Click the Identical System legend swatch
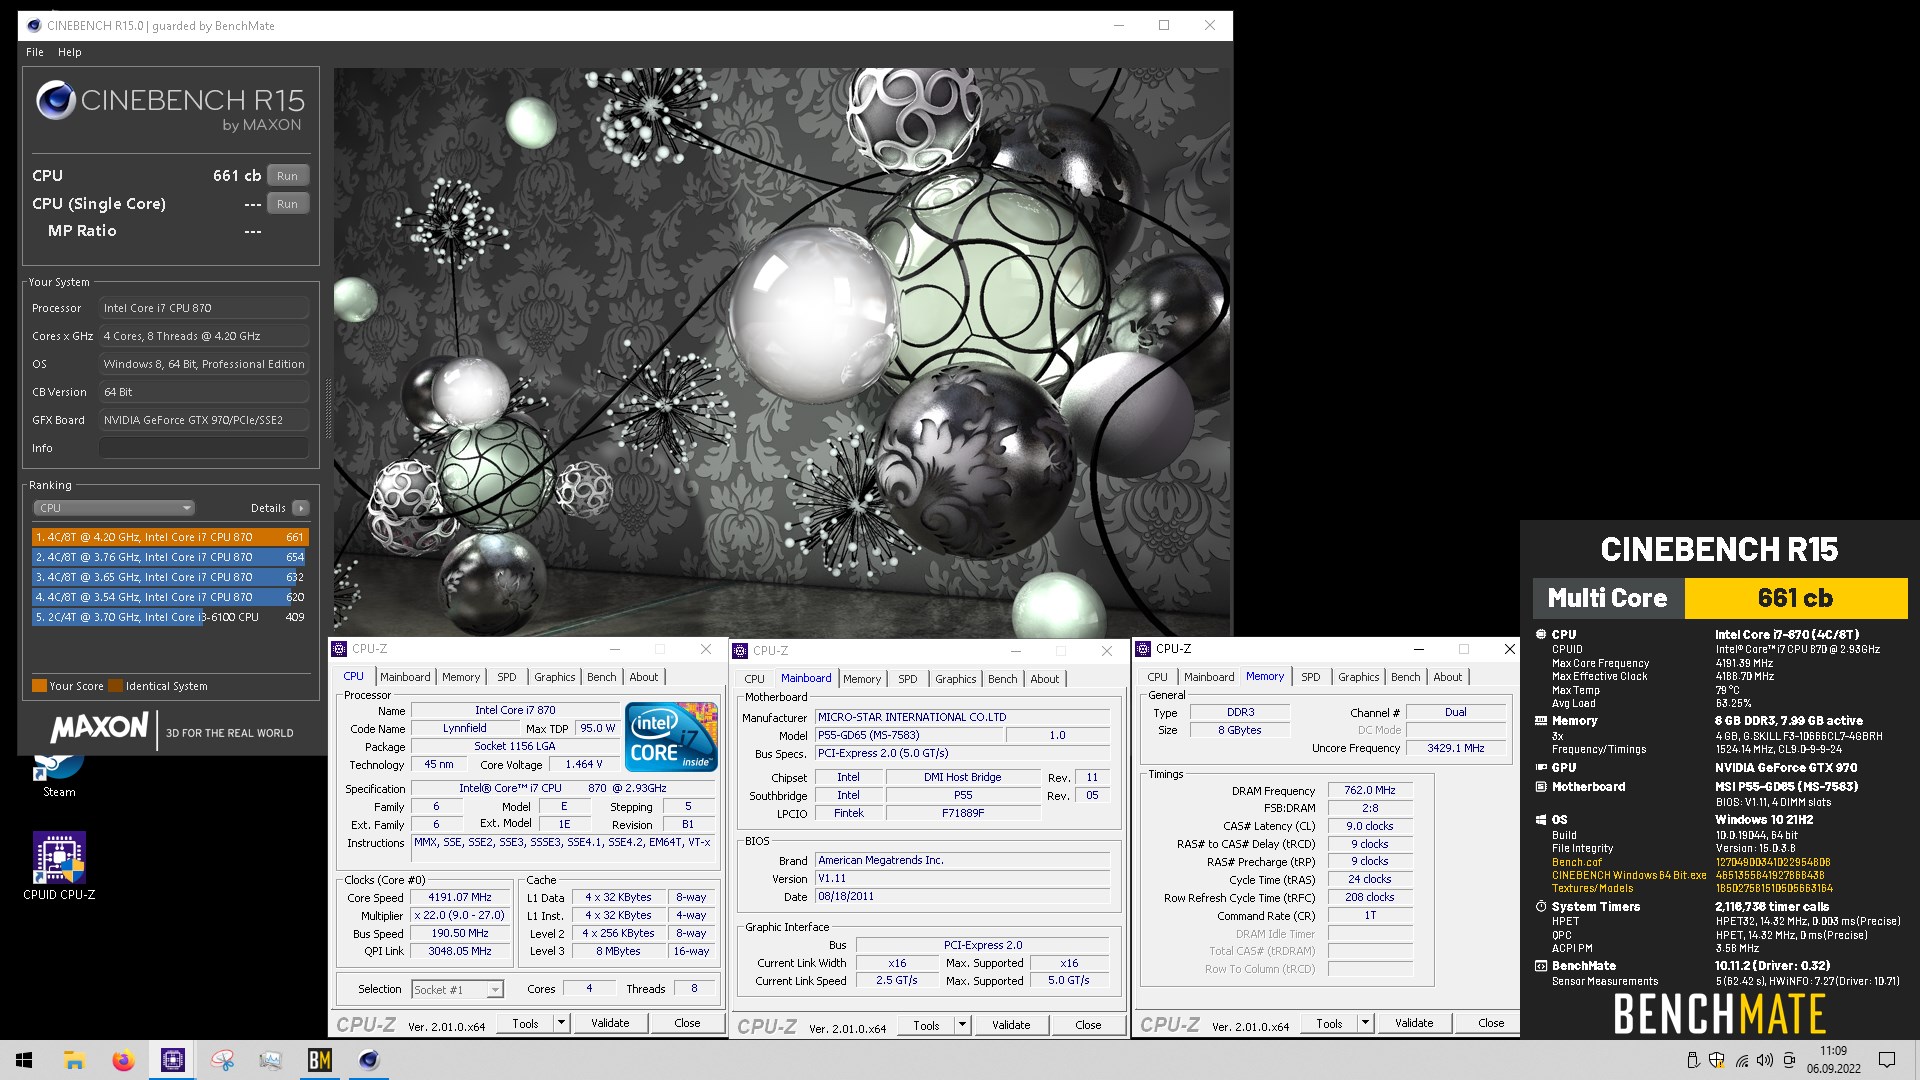Viewport: 1920px width, 1080px height. click(116, 686)
